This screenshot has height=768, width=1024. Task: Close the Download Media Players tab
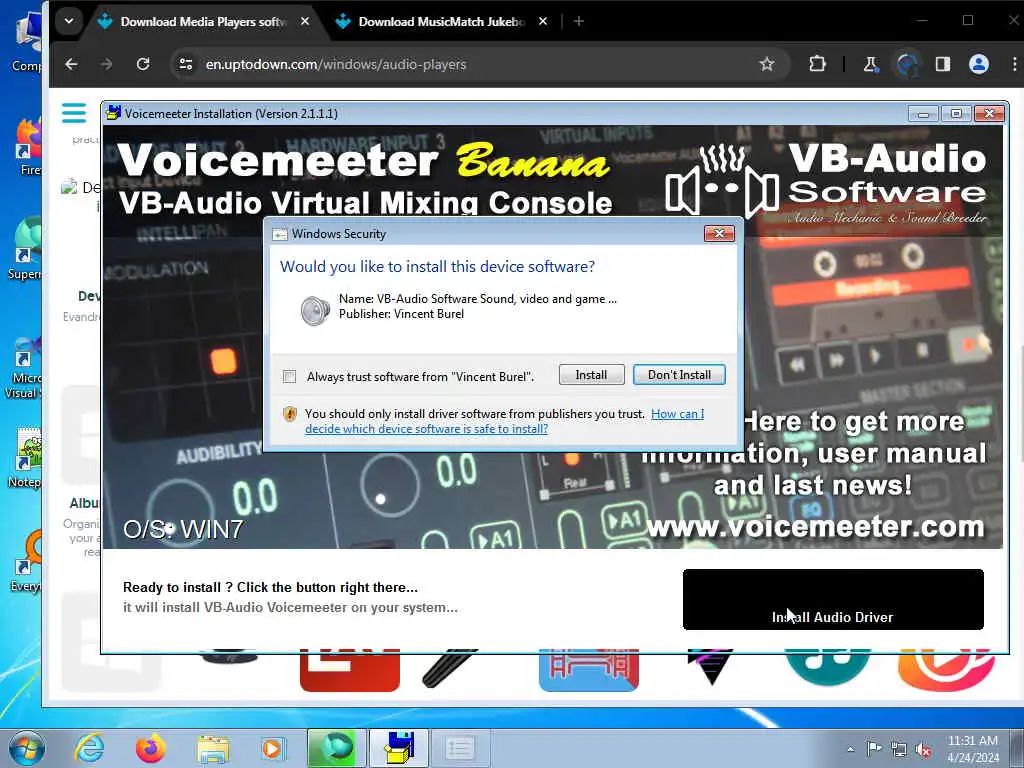[x=305, y=22]
